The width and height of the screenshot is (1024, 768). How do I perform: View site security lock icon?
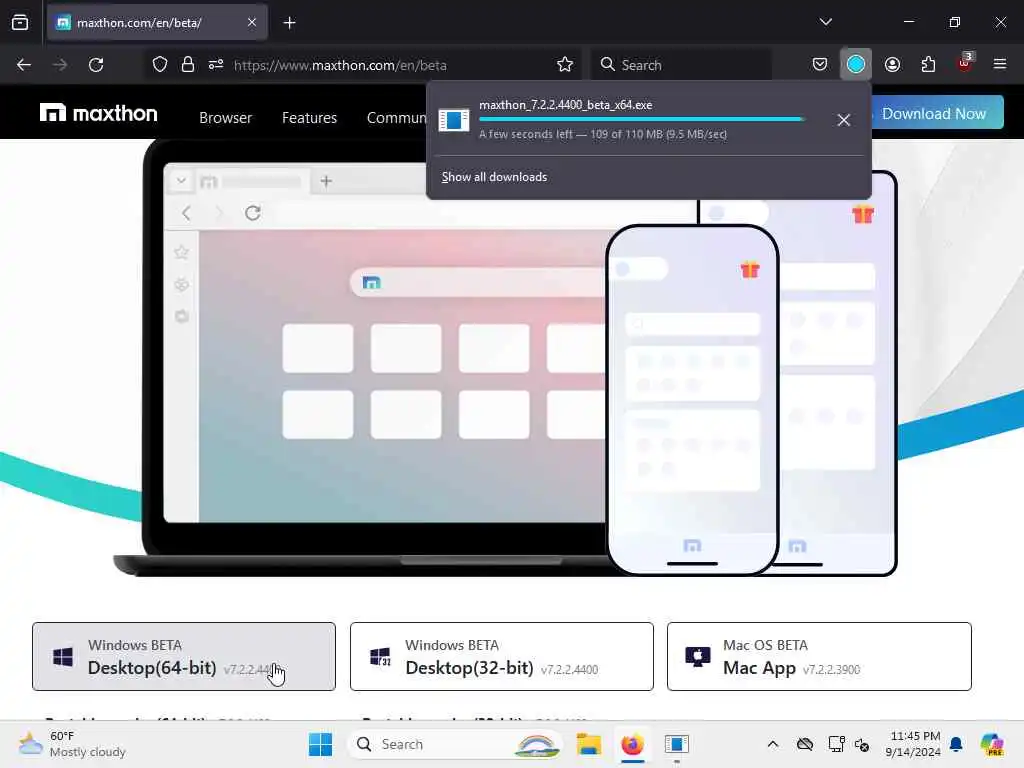(188, 65)
